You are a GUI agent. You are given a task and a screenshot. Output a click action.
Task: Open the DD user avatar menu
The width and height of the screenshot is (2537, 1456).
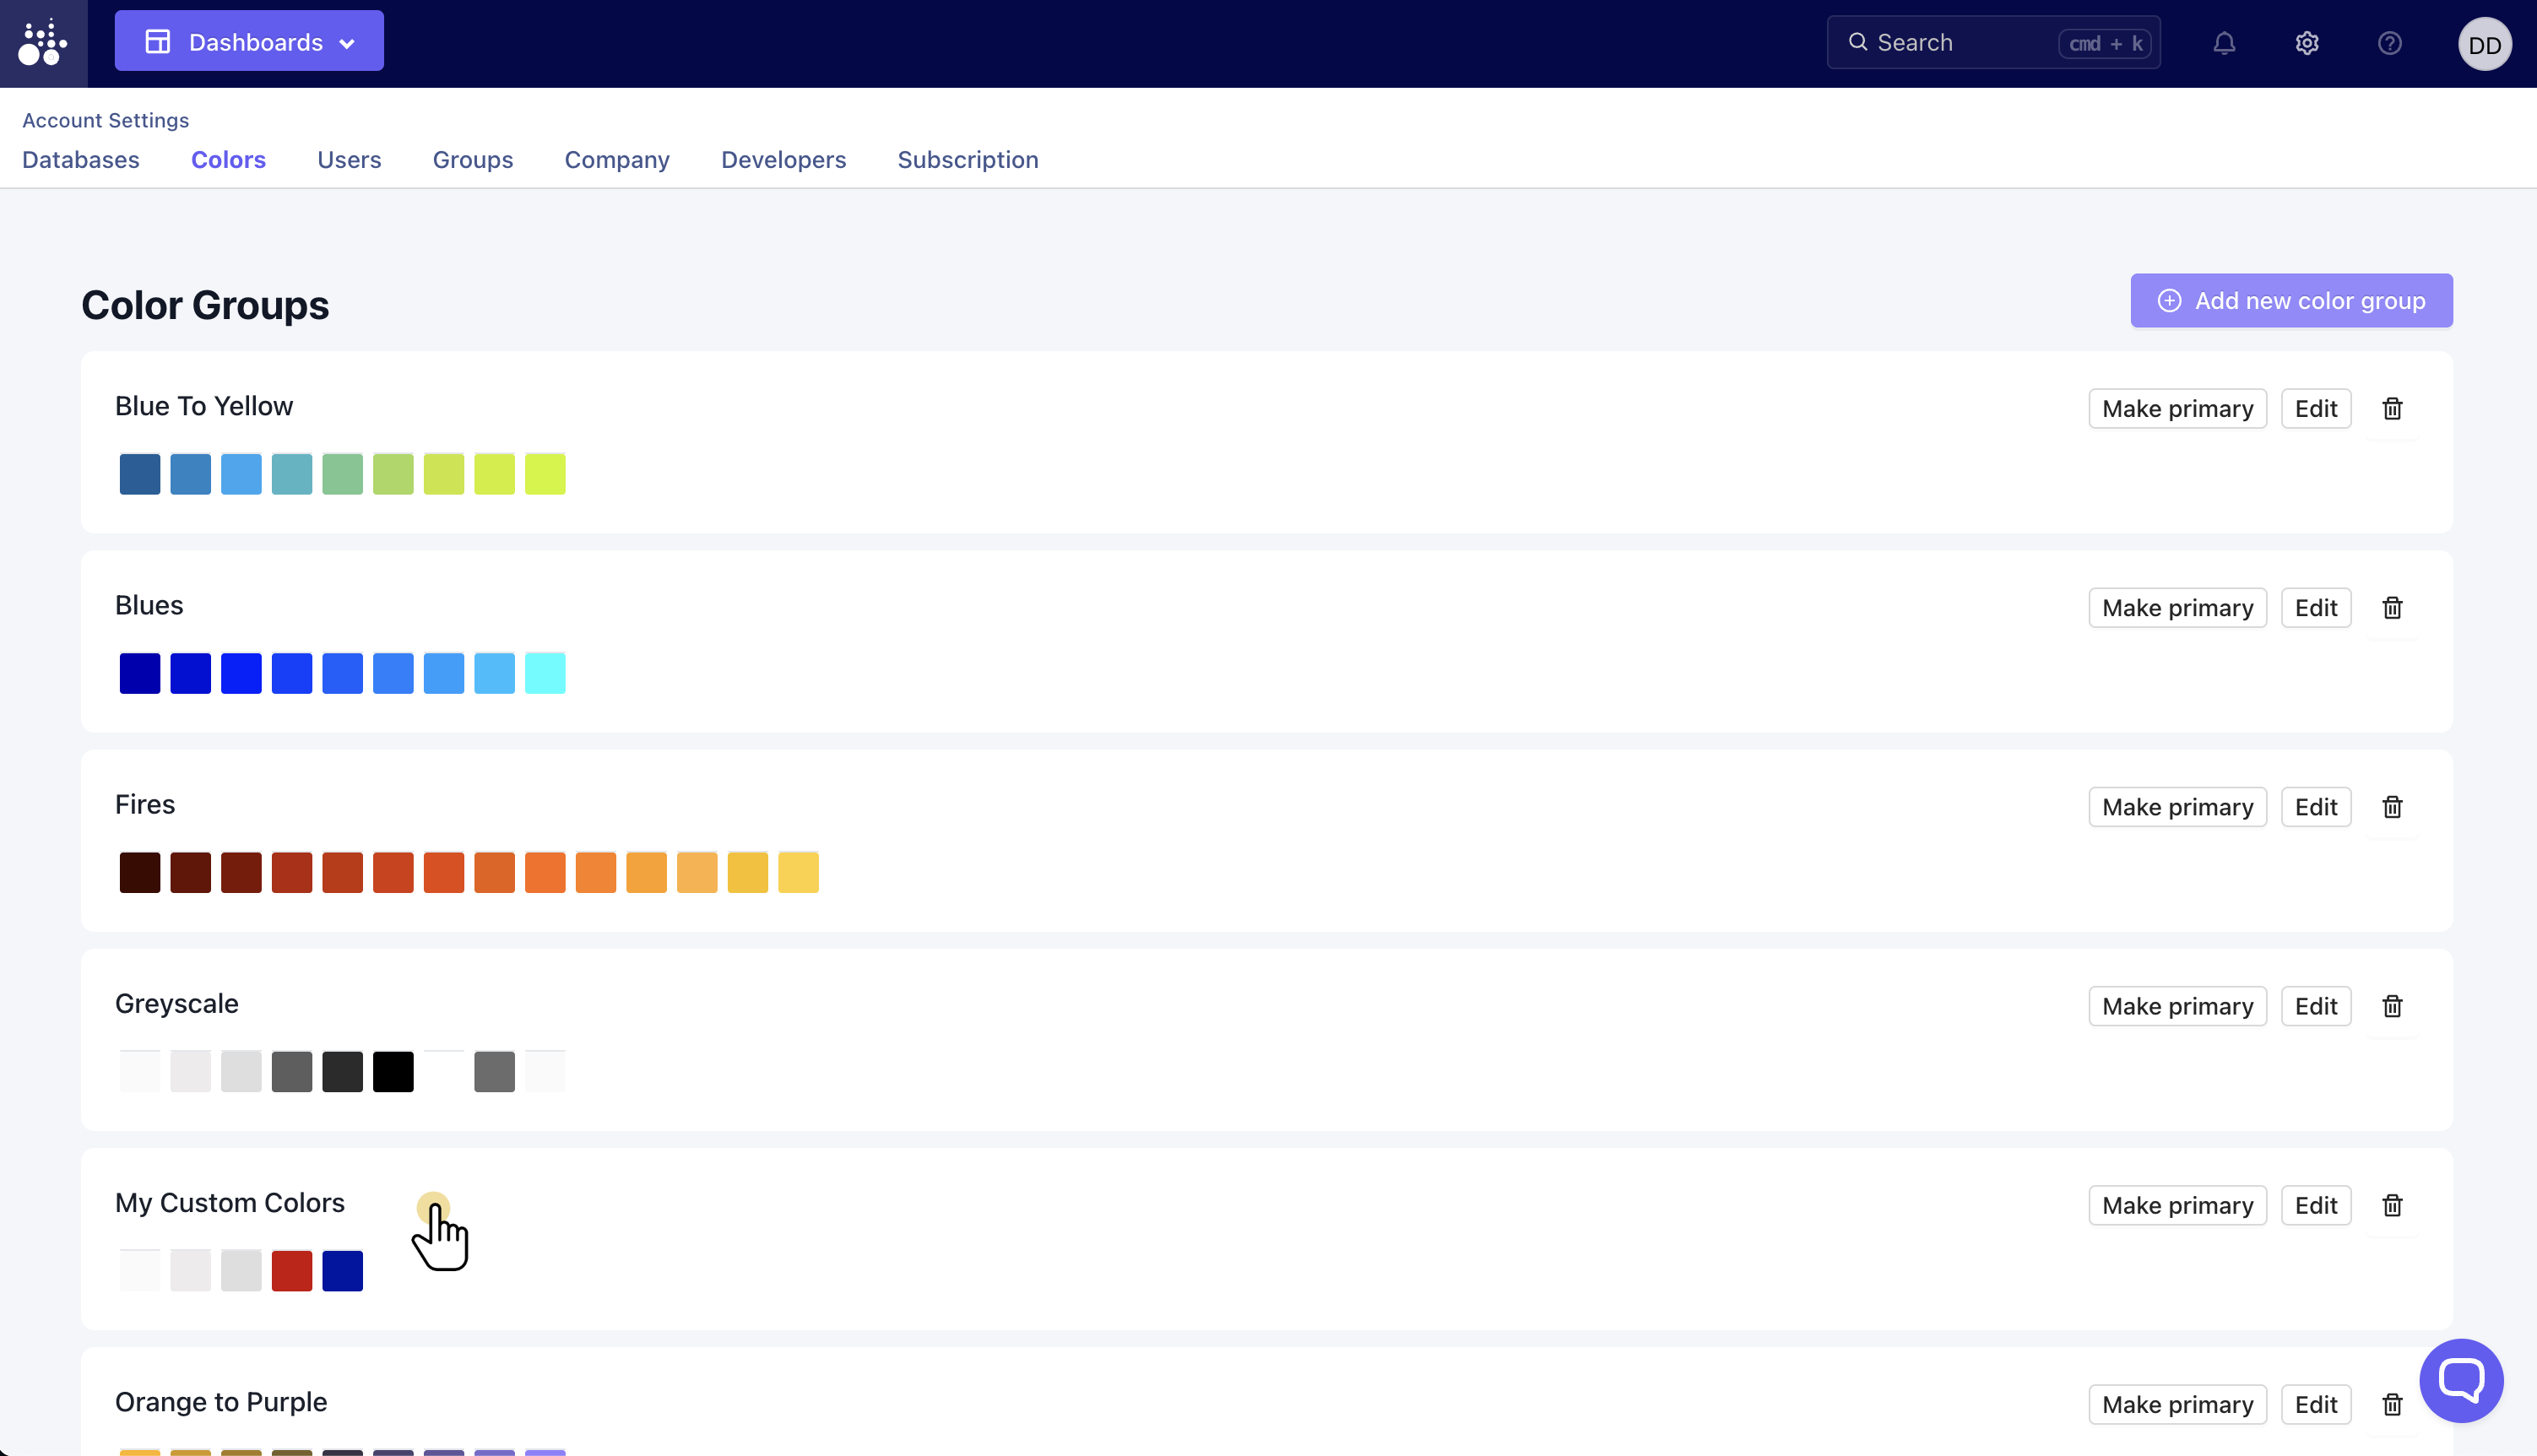click(x=2483, y=45)
